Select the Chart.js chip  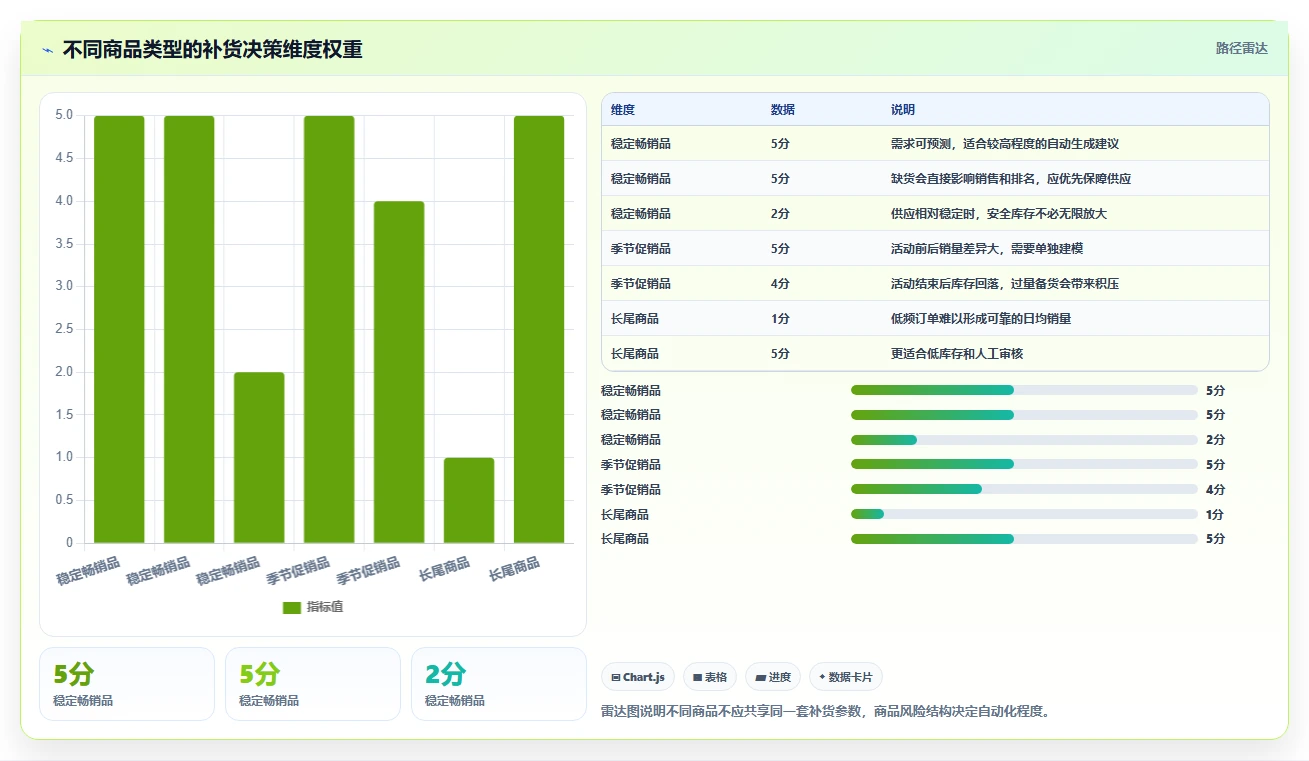point(638,677)
